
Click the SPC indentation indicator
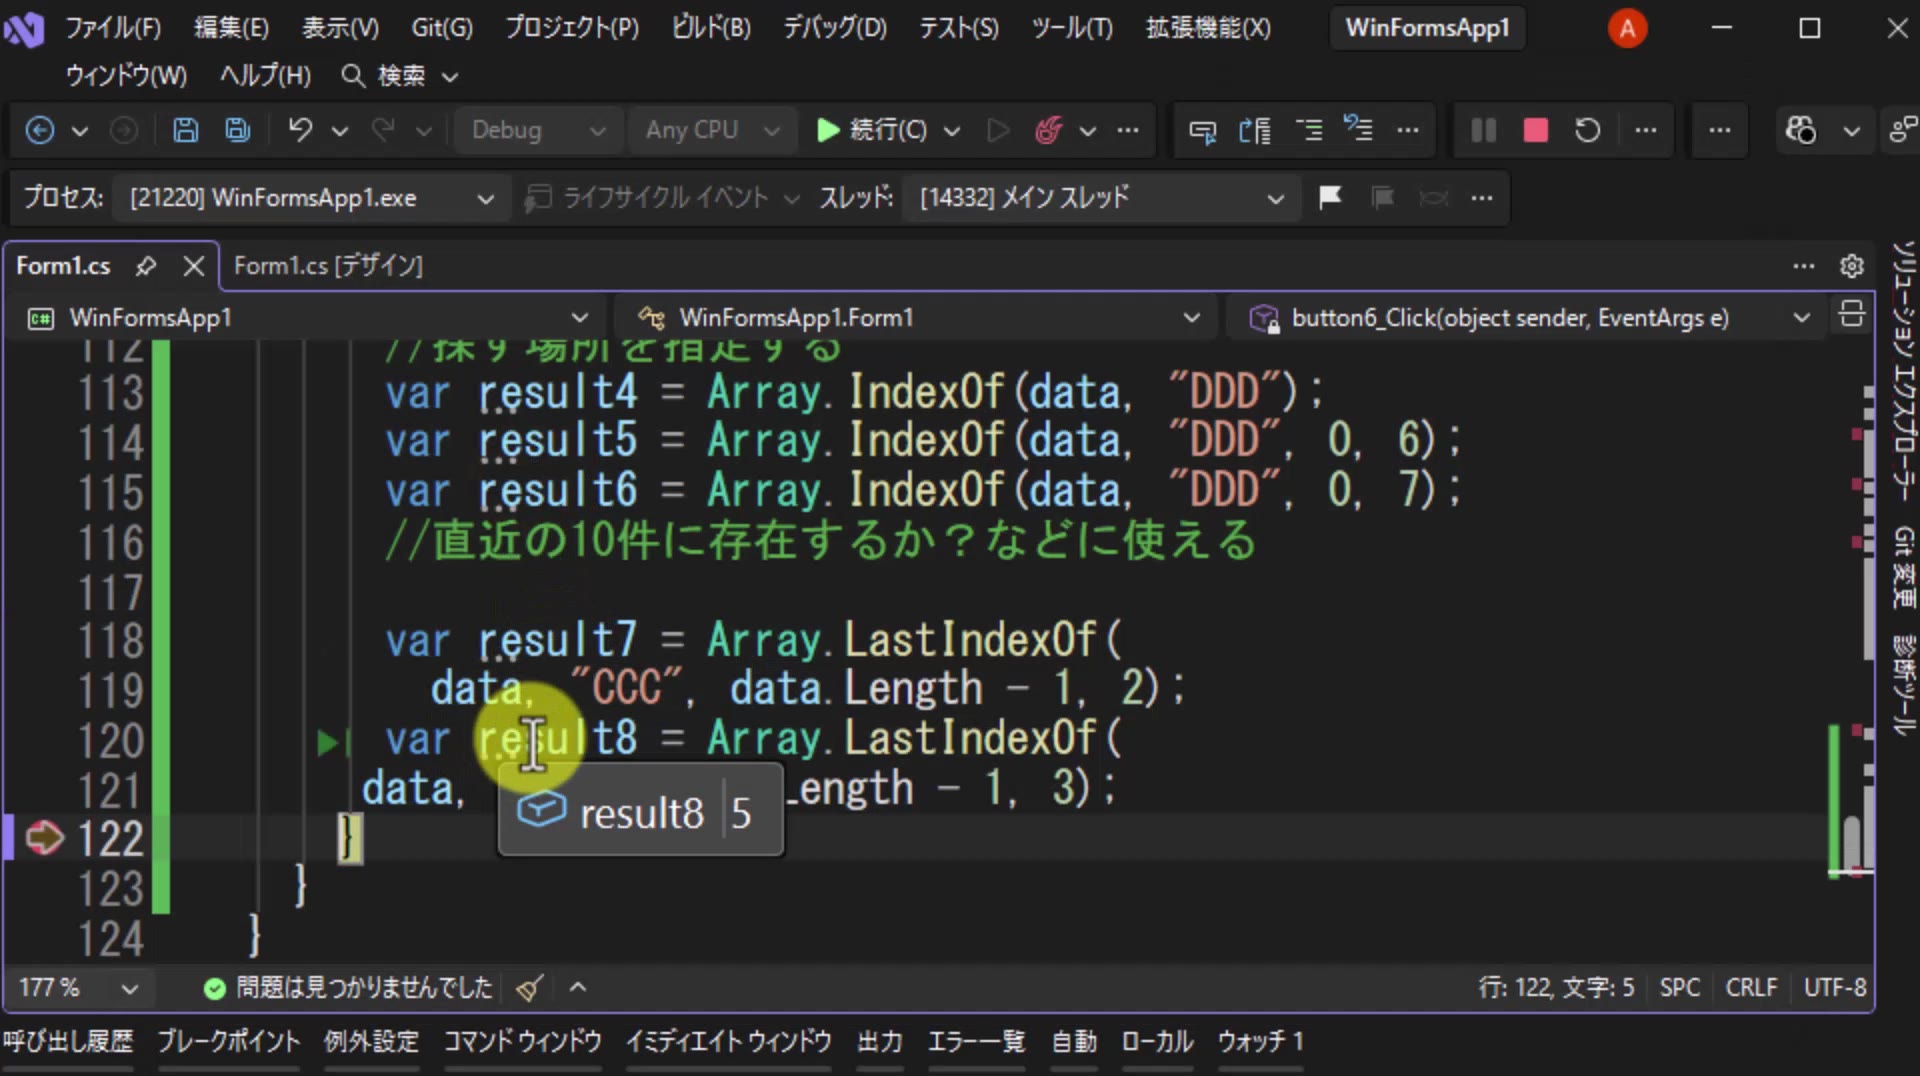[x=1679, y=988]
